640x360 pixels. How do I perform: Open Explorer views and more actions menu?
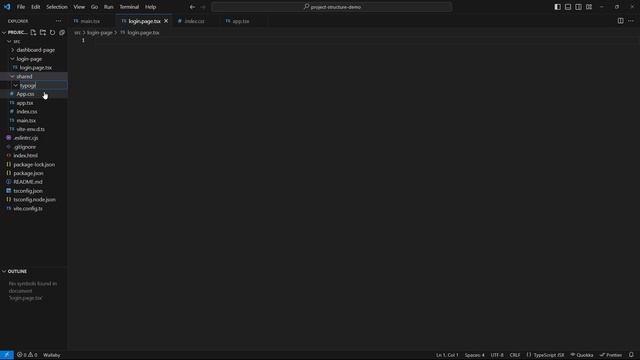pos(58,21)
